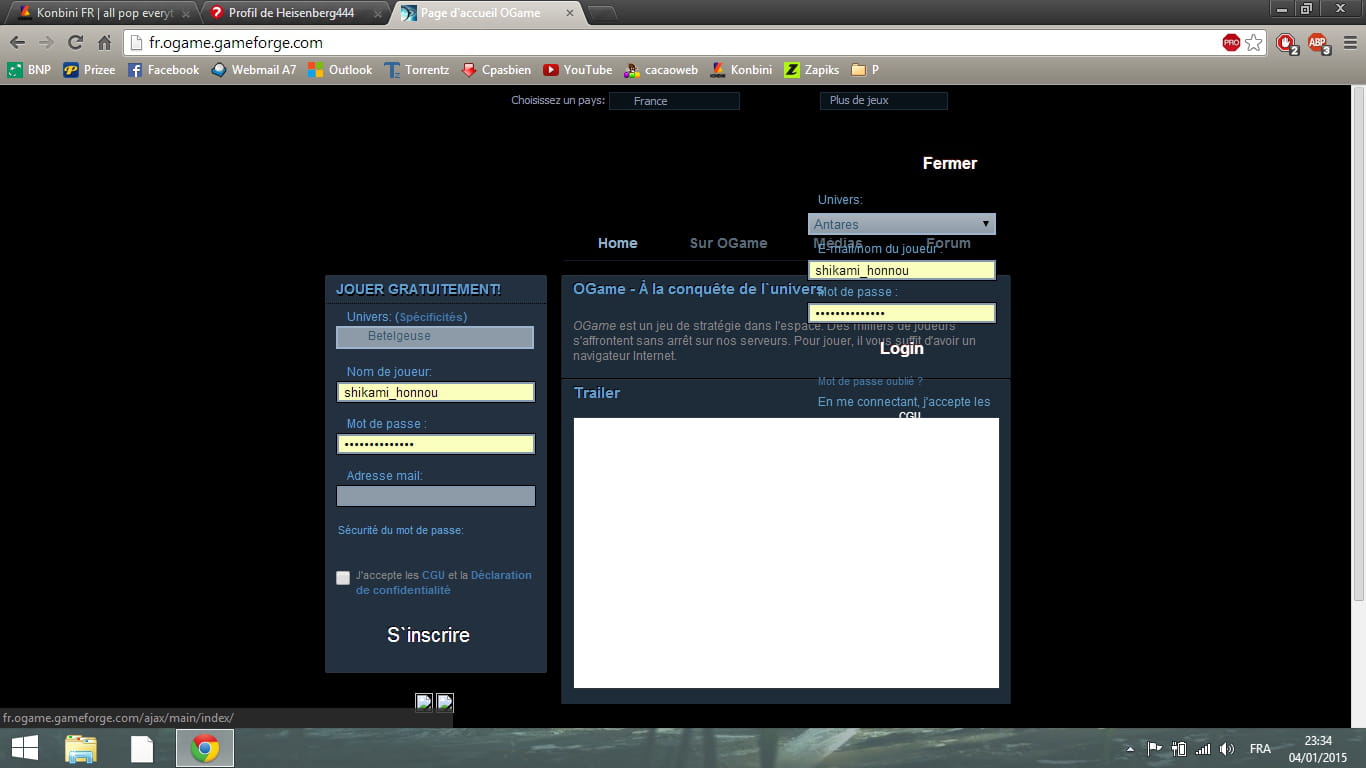Open the Sur OGame menu item

(x=728, y=243)
